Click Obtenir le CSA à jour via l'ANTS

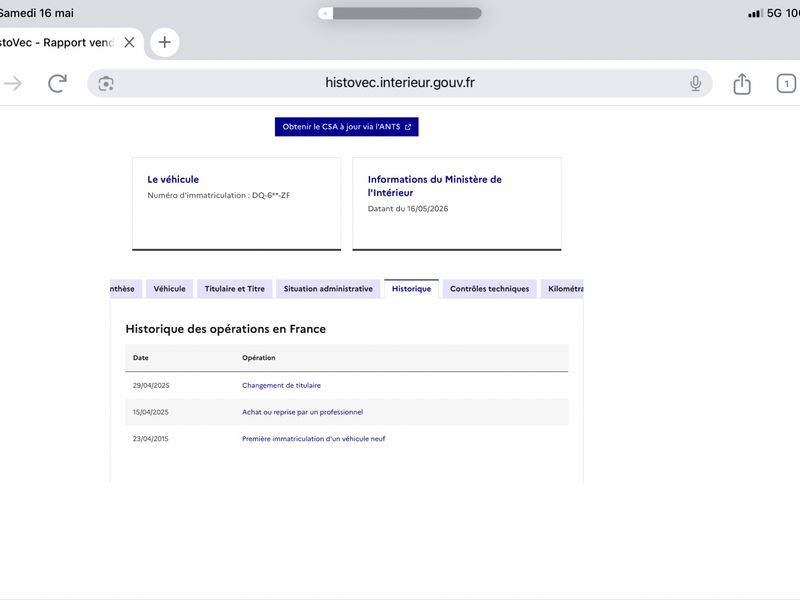pyautogui.click(x=346, y=127)
